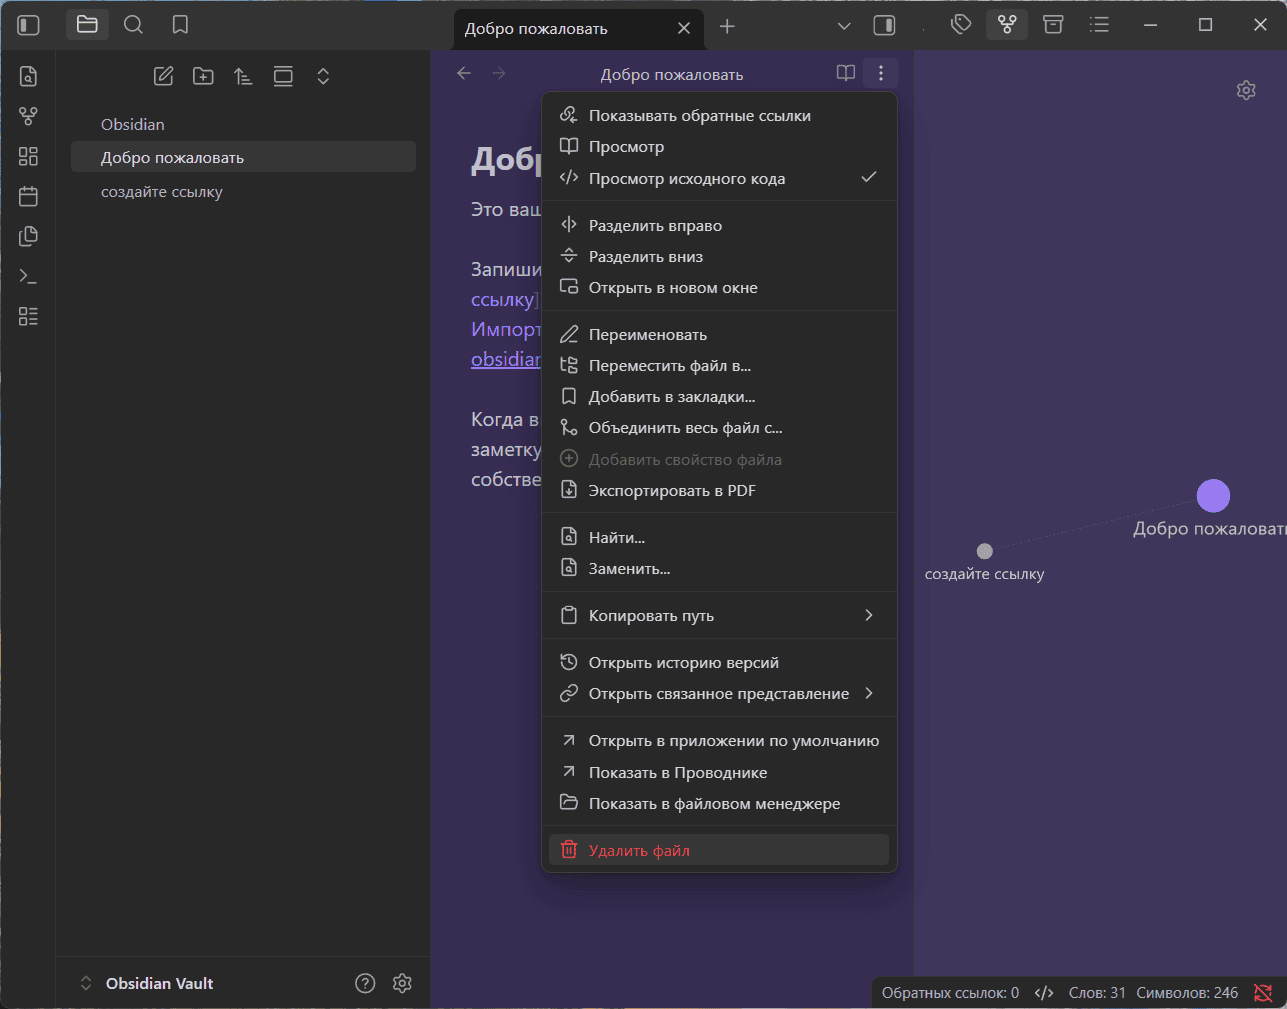Select Добро пожаловать in file list
The width and height of the screenshot is (1287, 1009).
click(243, 157)
